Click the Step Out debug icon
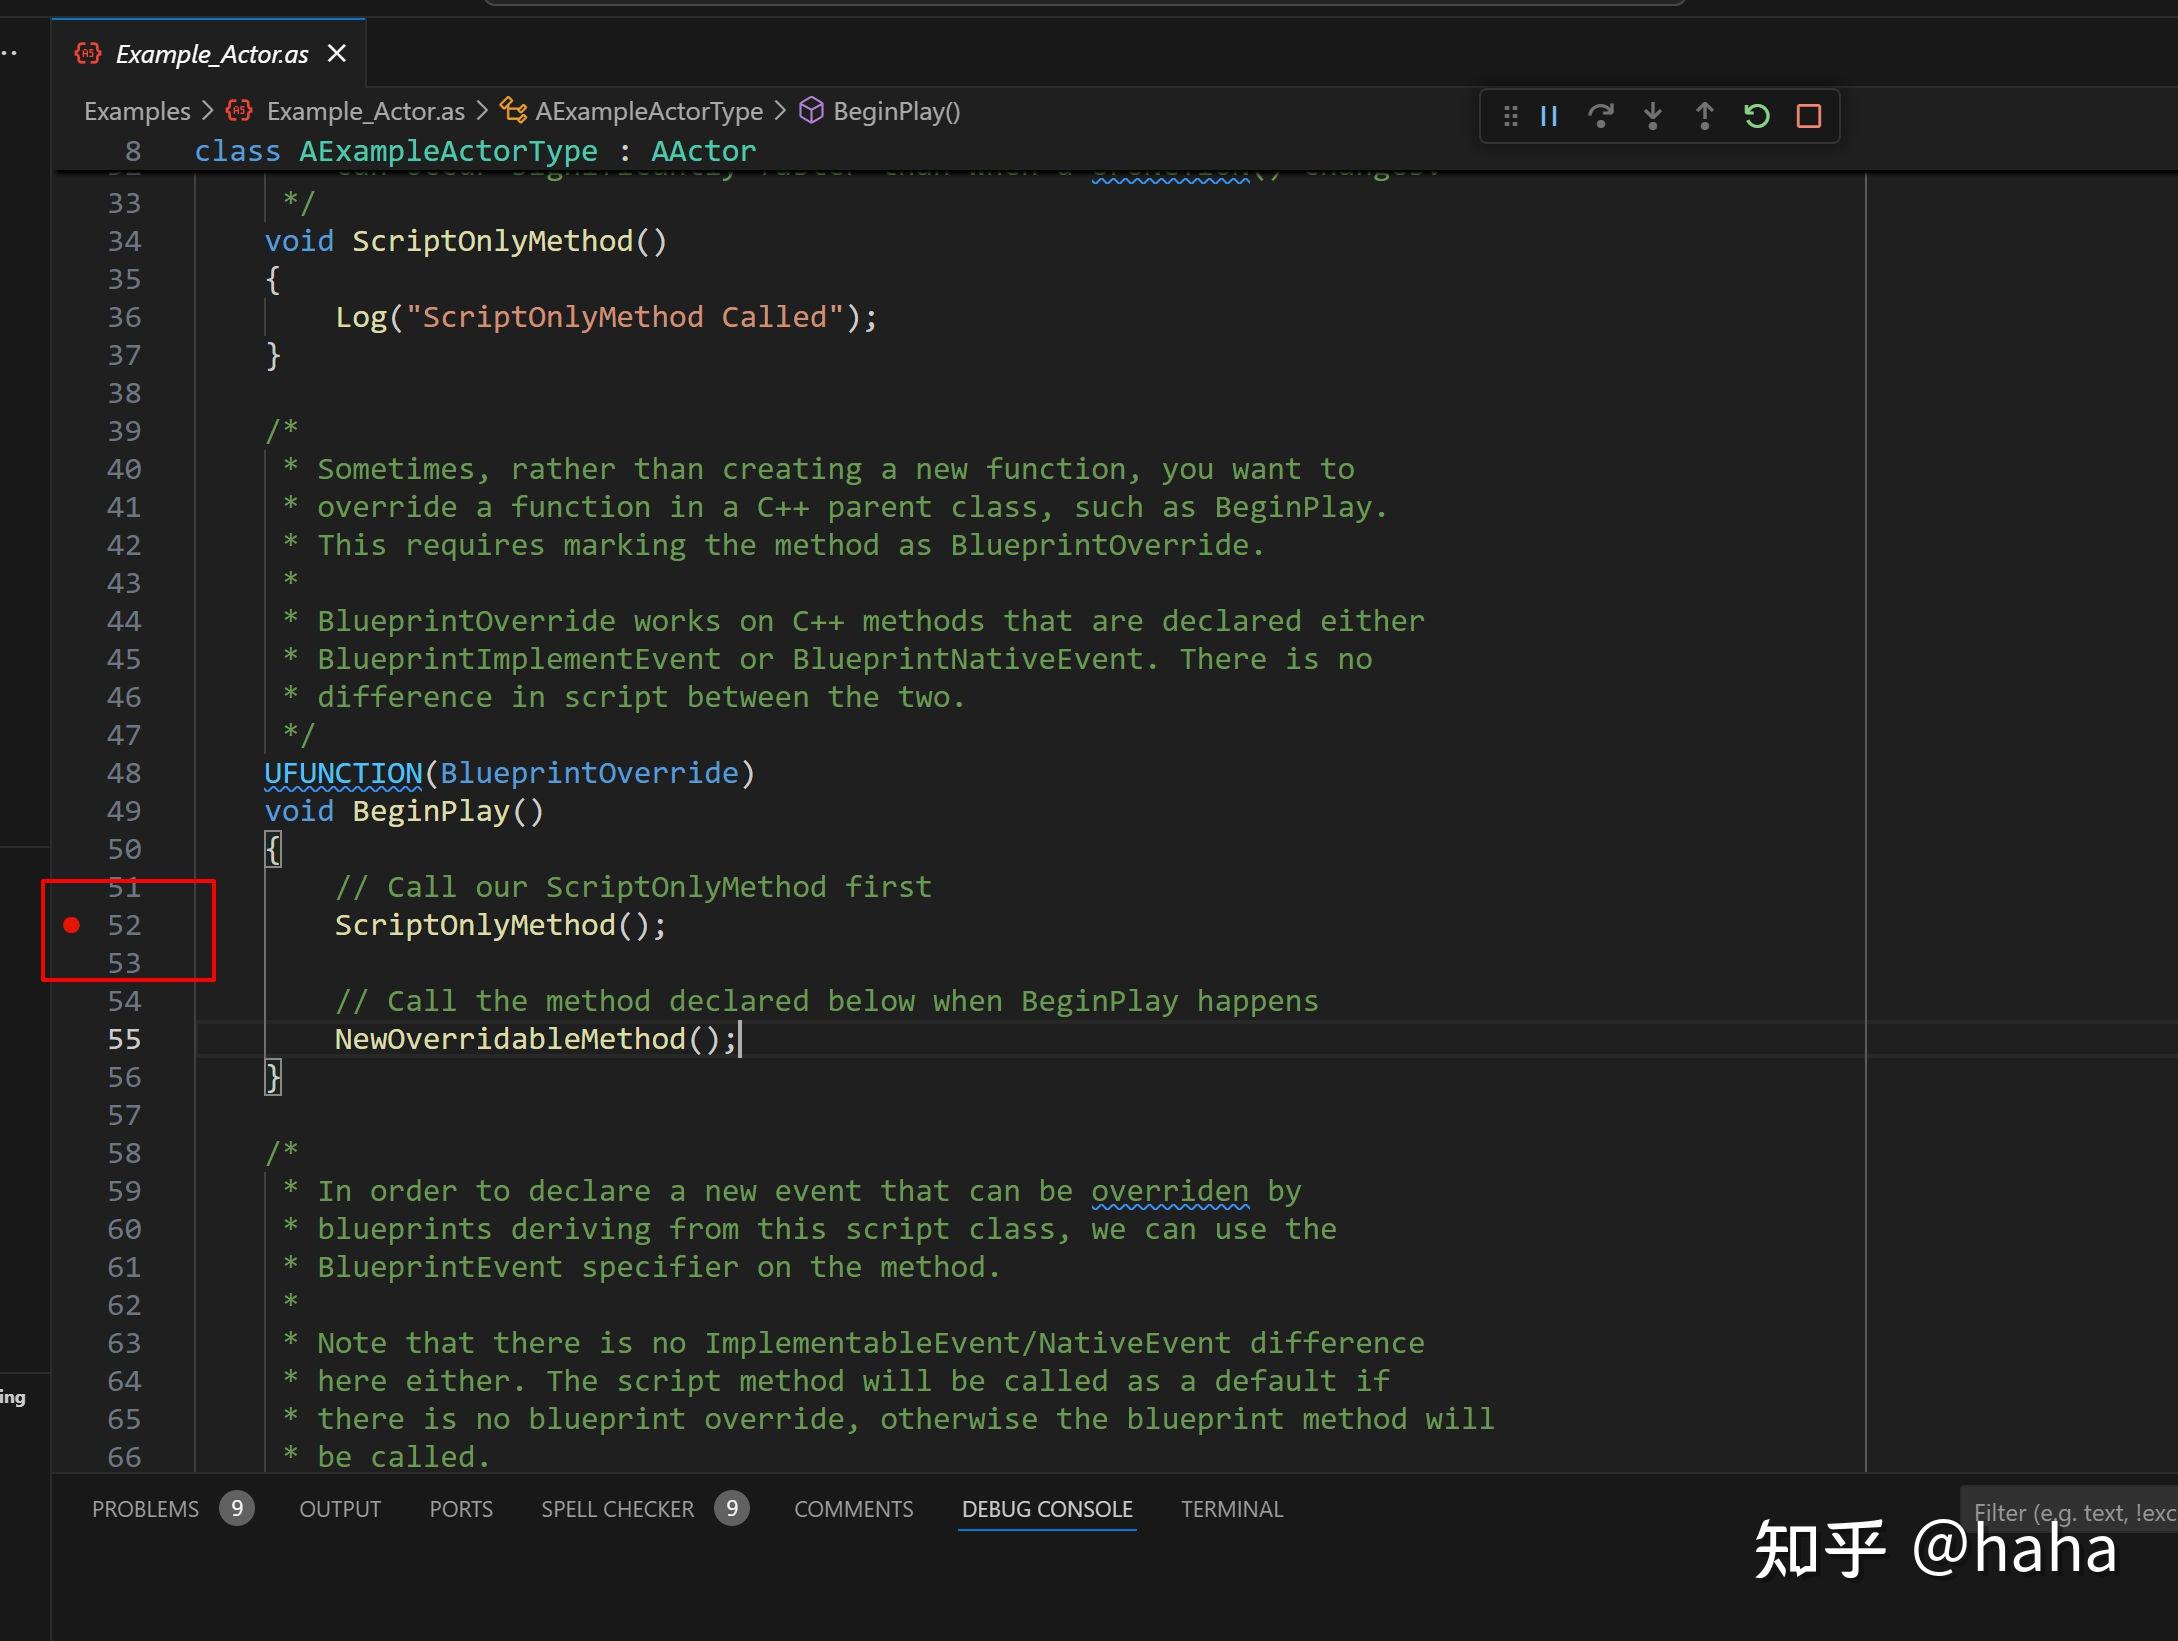 coord(1704,116)
